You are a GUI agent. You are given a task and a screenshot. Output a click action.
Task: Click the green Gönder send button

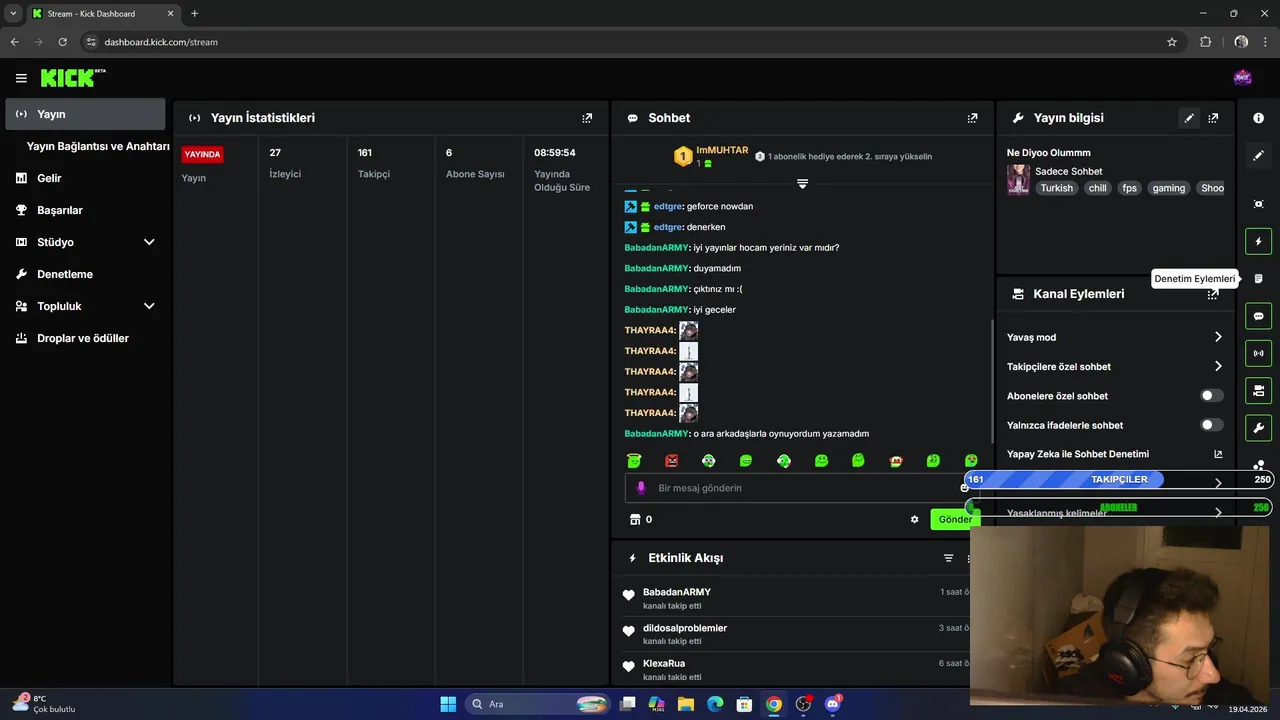click(954, 519)
